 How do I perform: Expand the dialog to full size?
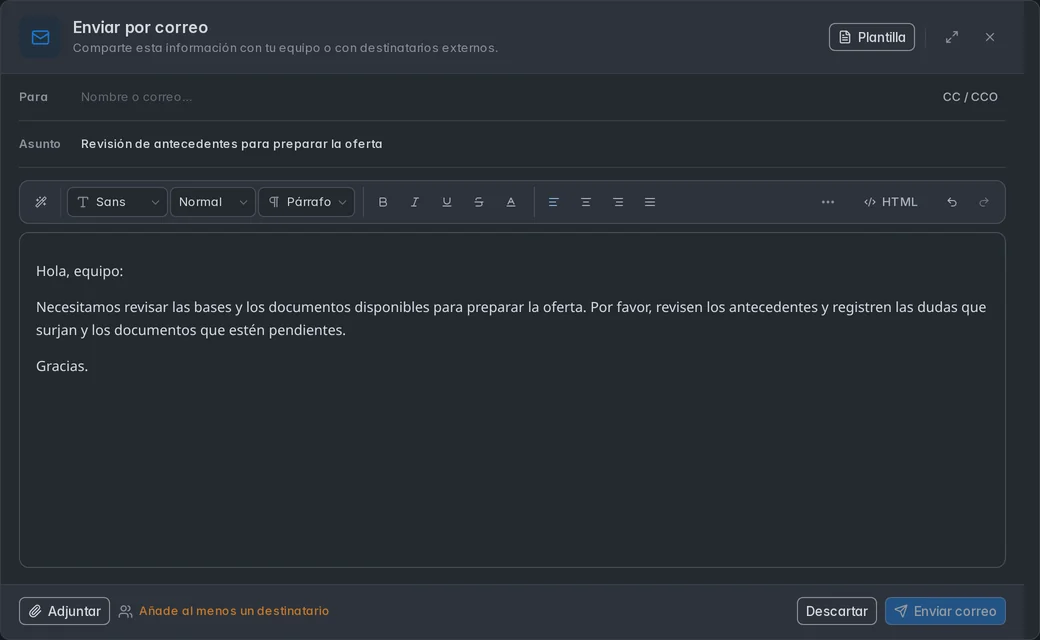coord(952,37)
